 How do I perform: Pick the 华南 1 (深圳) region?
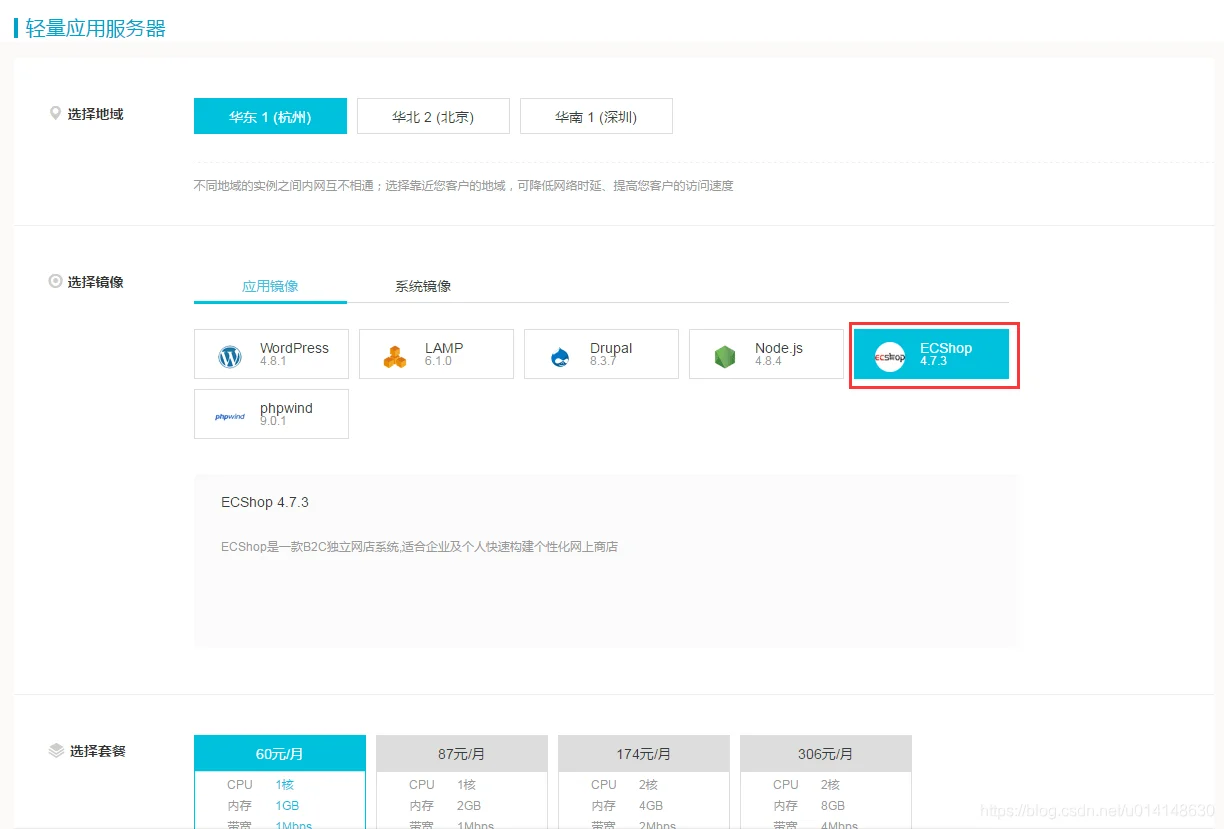point(596,116)
